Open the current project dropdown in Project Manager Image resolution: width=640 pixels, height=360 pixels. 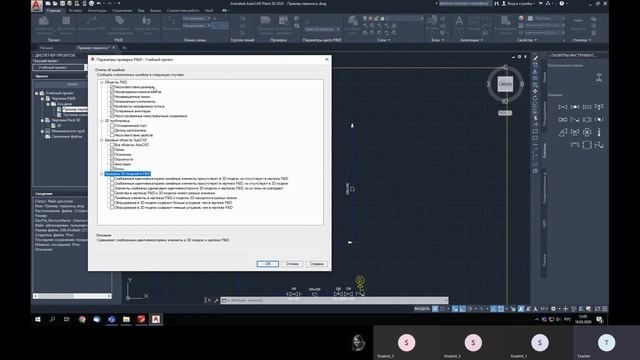click(86, 67)
